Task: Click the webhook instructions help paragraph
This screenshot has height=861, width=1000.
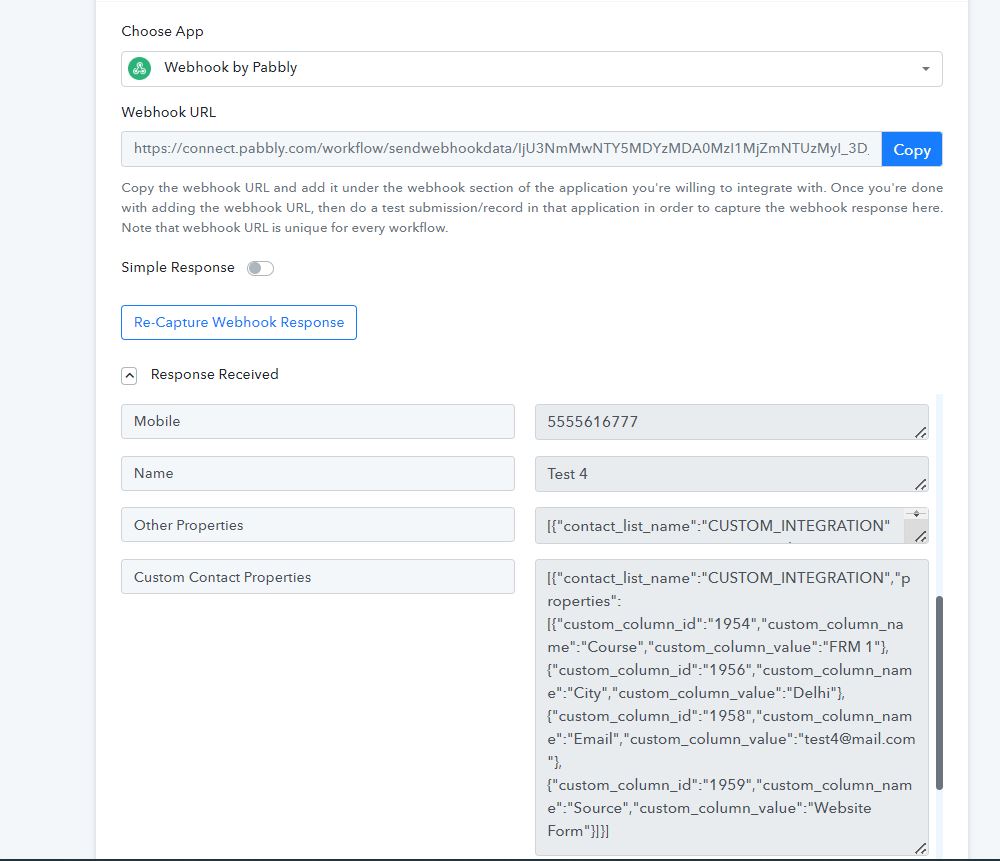Action: click(x=532, y=208)
